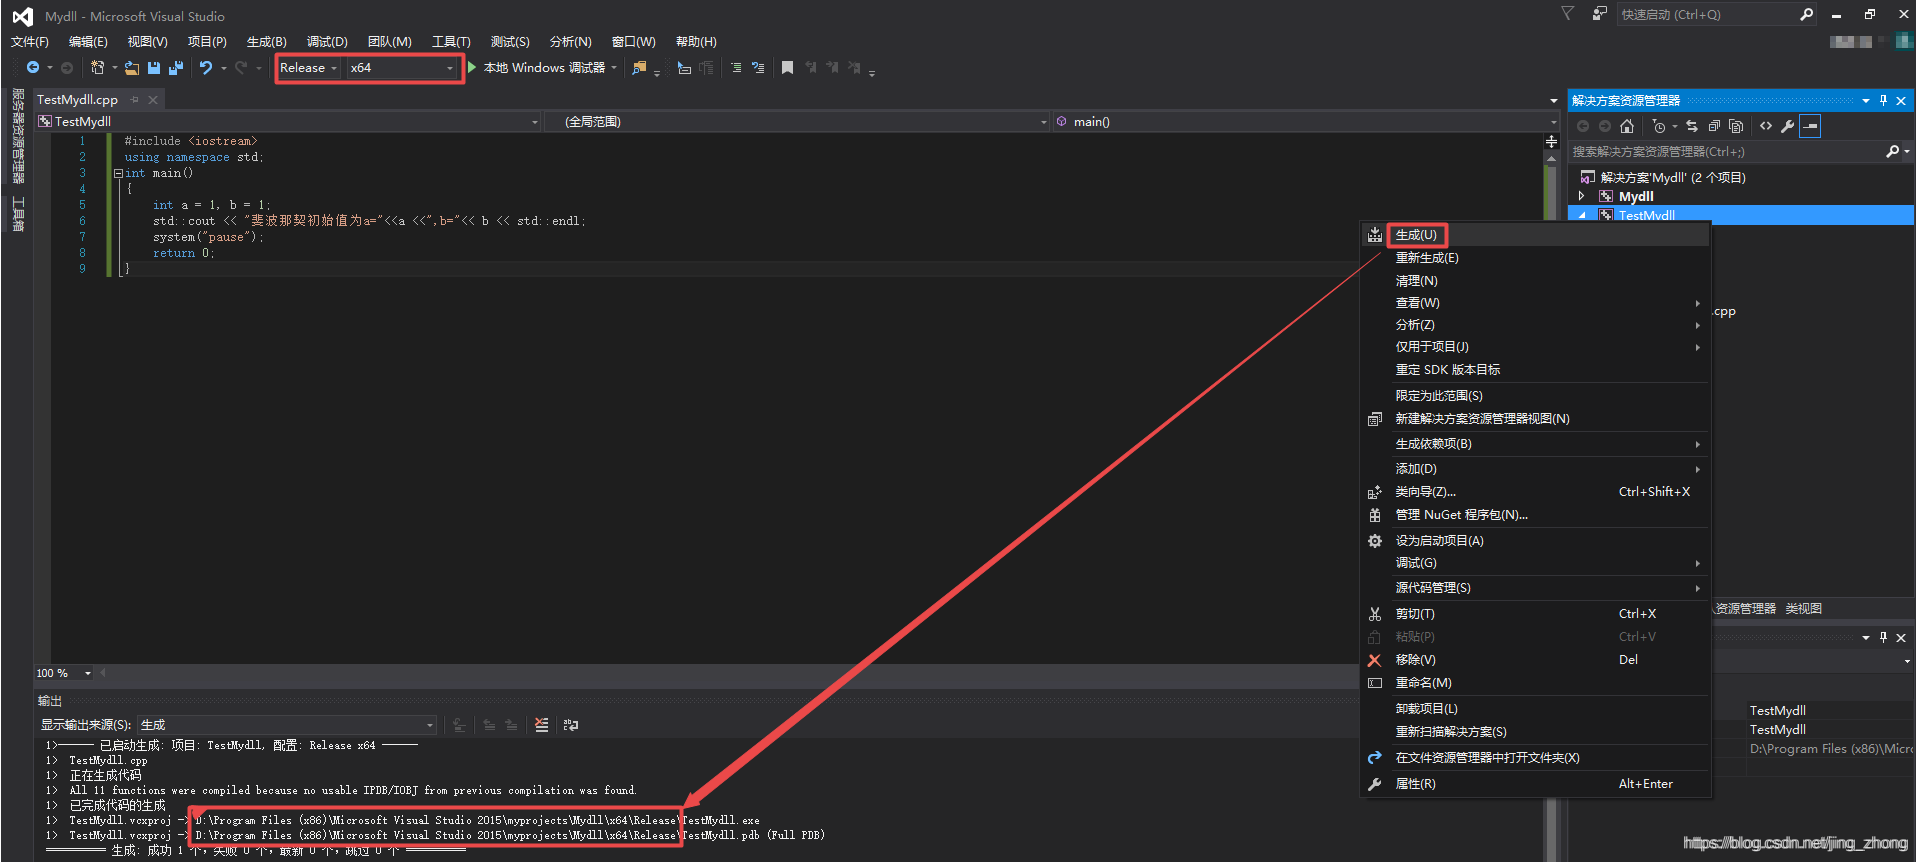Viewport: 1916px width, 862px height.
Task: Click the navigate backward arrow icon
Action: pos(33,68)
